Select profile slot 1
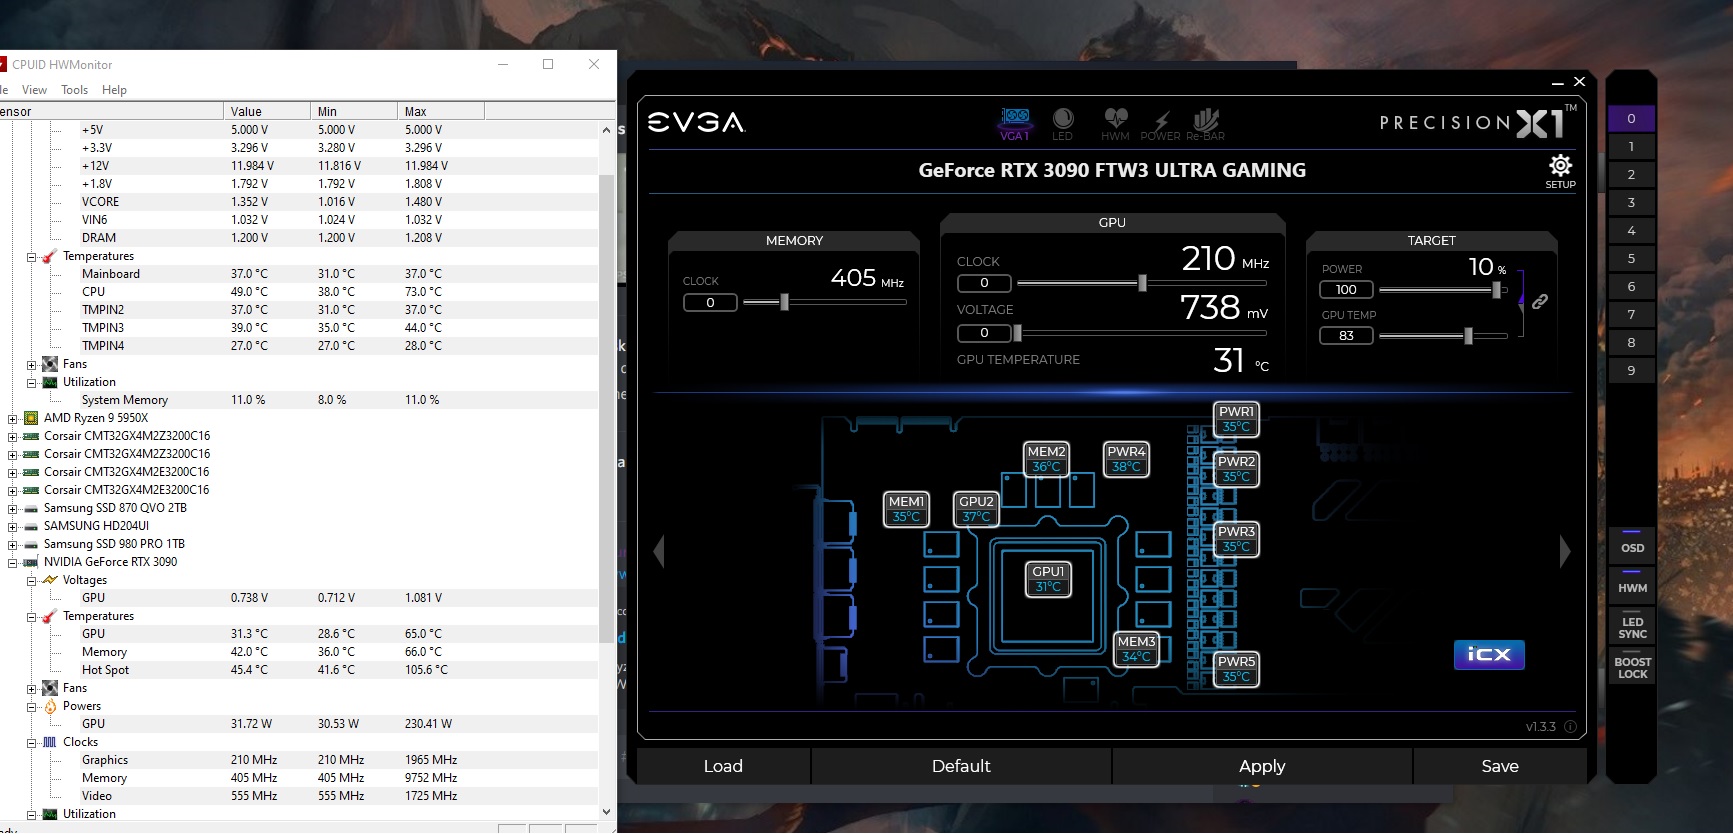 [1631, 146]
